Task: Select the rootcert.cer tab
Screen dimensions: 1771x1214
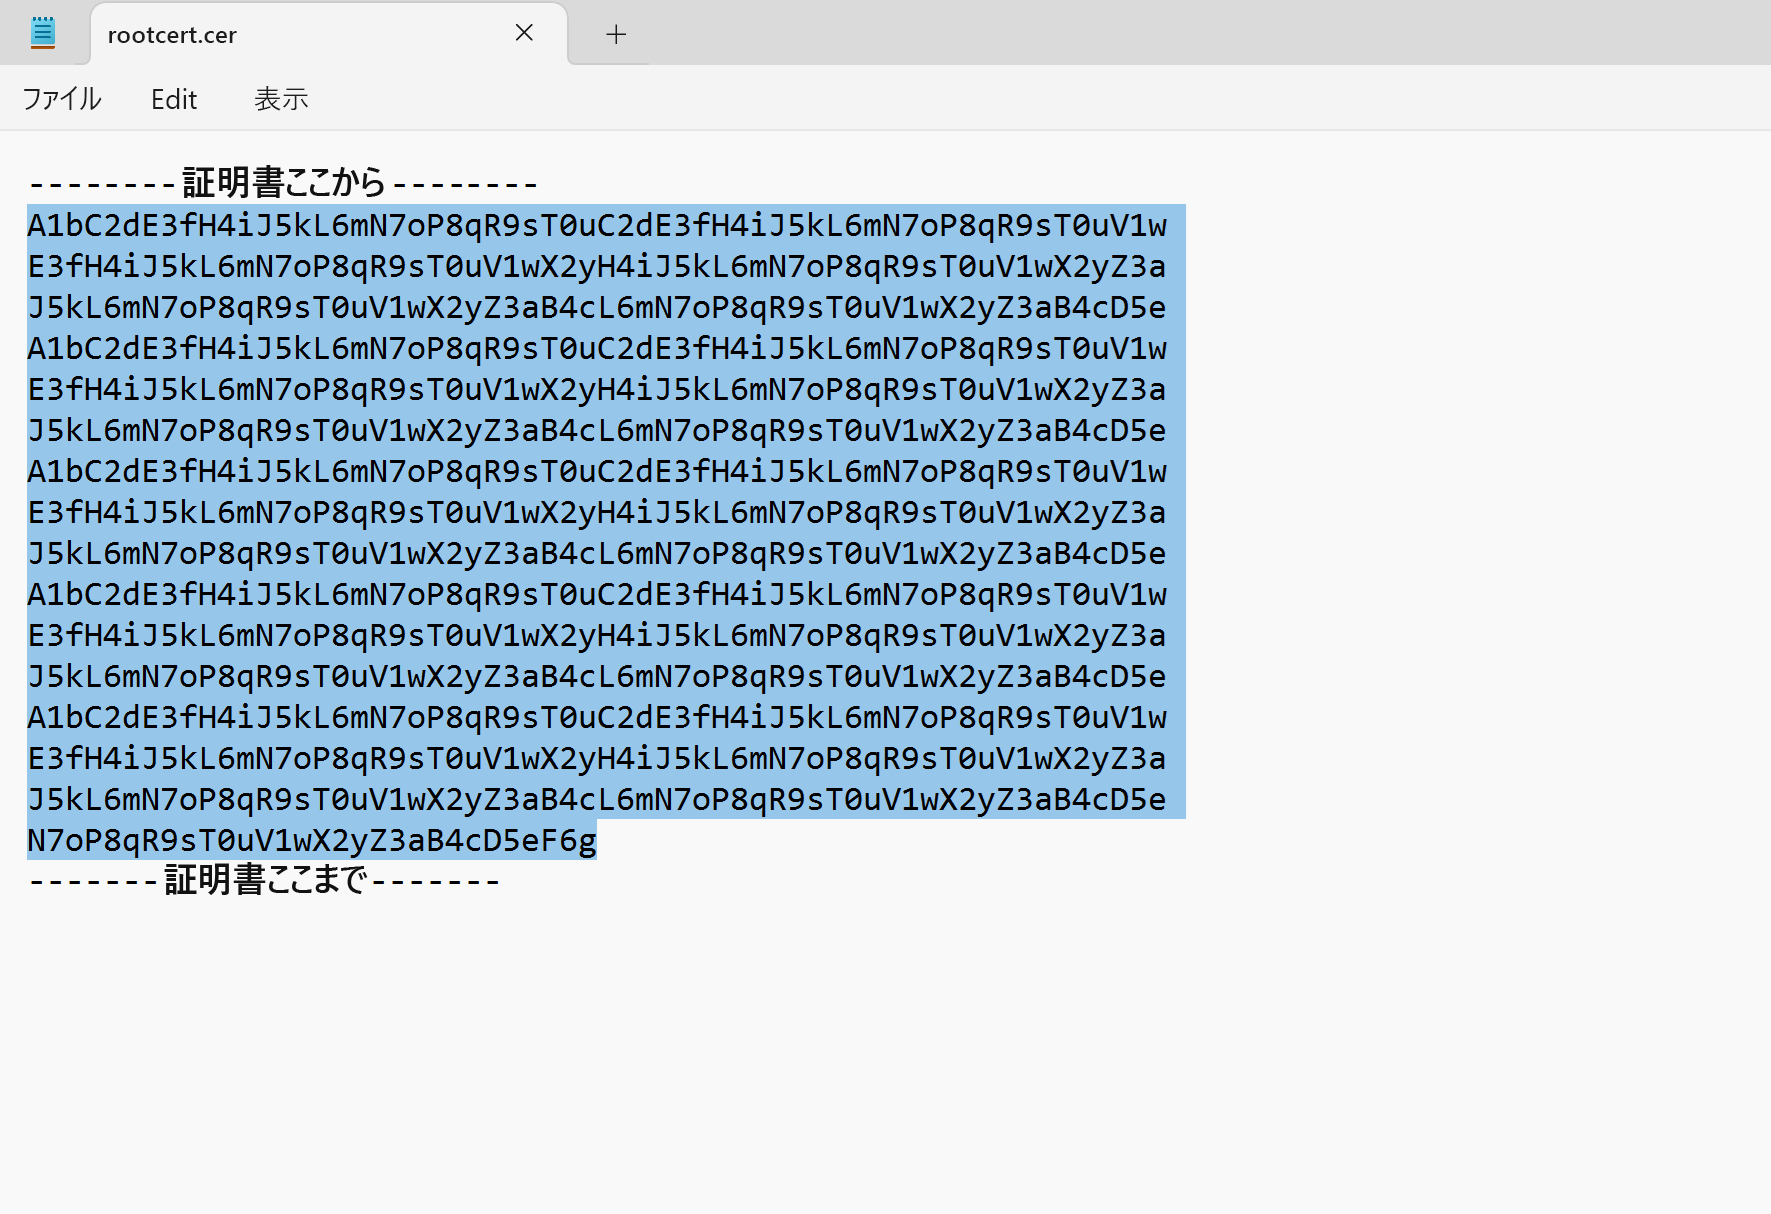Action: (329, 34)
